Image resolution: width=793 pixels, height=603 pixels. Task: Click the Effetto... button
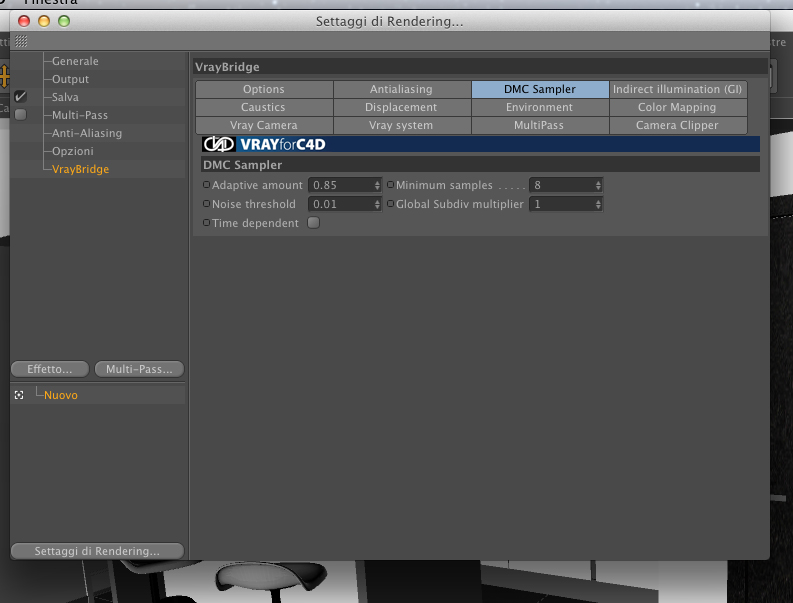(x=50, y=369)
